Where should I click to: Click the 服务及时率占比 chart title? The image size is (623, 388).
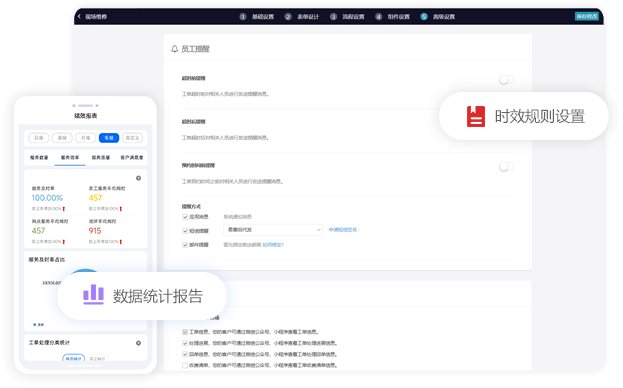pyautogui.click(x=47, y=260)
